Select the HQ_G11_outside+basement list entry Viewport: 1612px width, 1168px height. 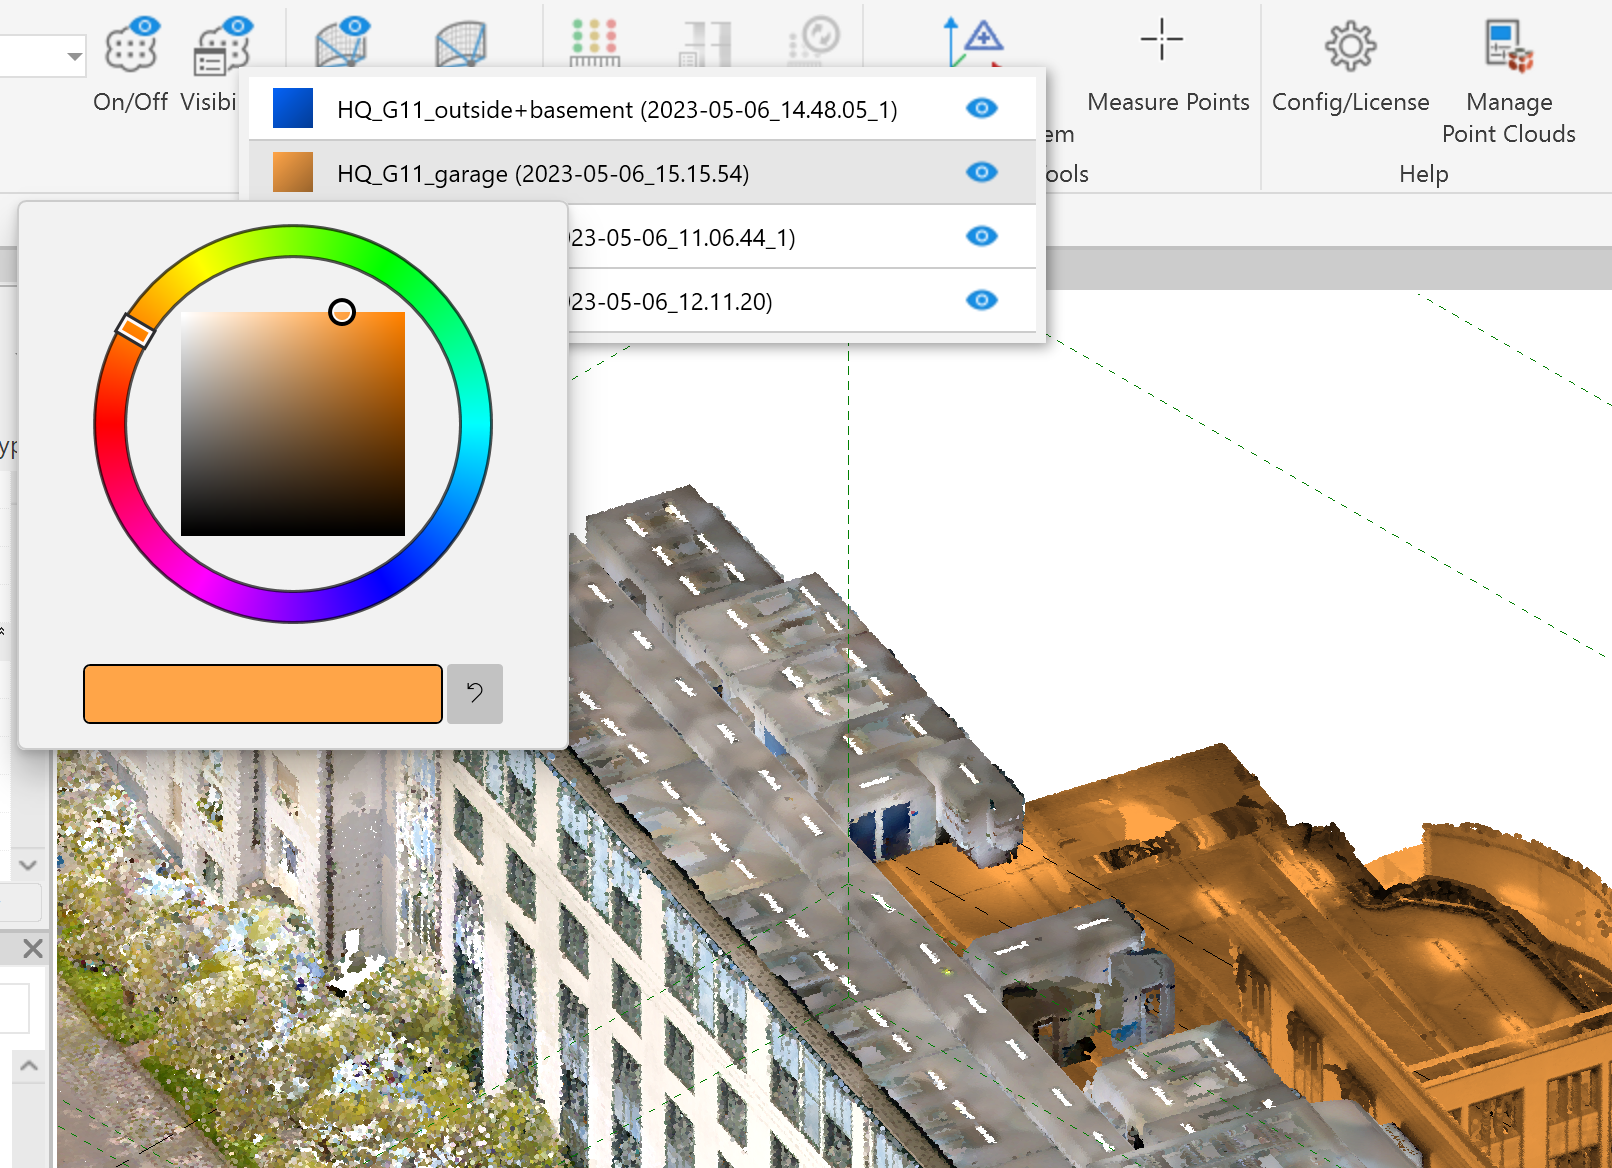click(x=616, y=110)
